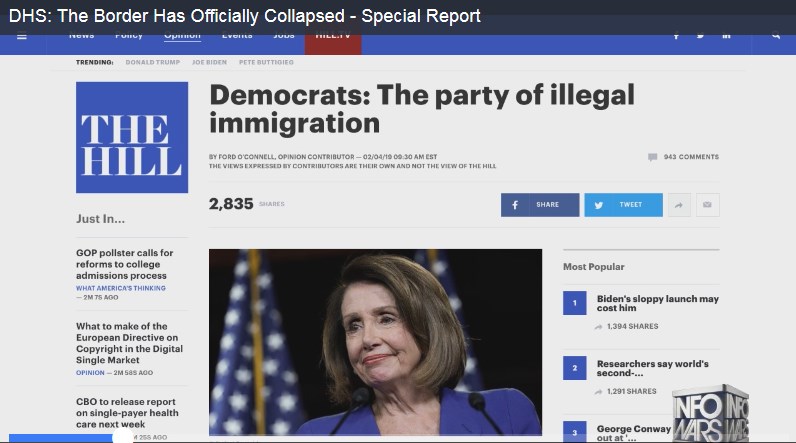Click the TWEET button
Image resolution: width=796 pixels, height=443 pixels.
[623, 205]
